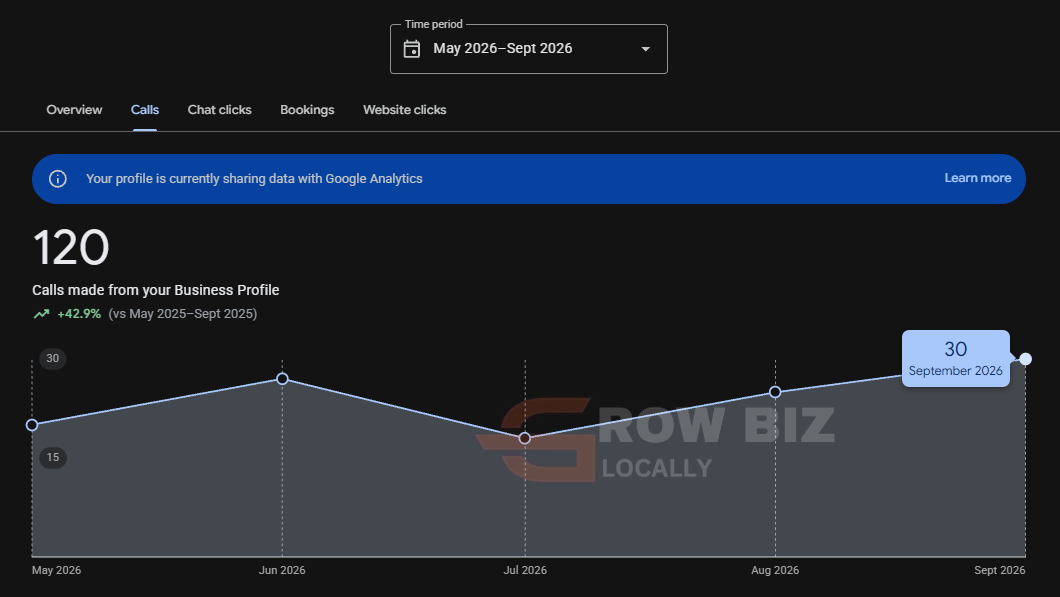1060x597 pixels.
Task: Select the May 2026 data point on chart
Action: point(32,425)
